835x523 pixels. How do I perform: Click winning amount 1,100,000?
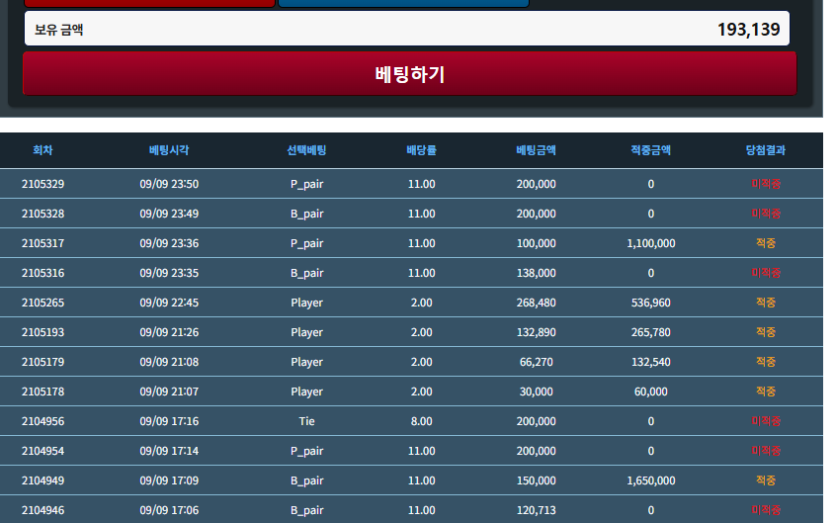[651, 243]
